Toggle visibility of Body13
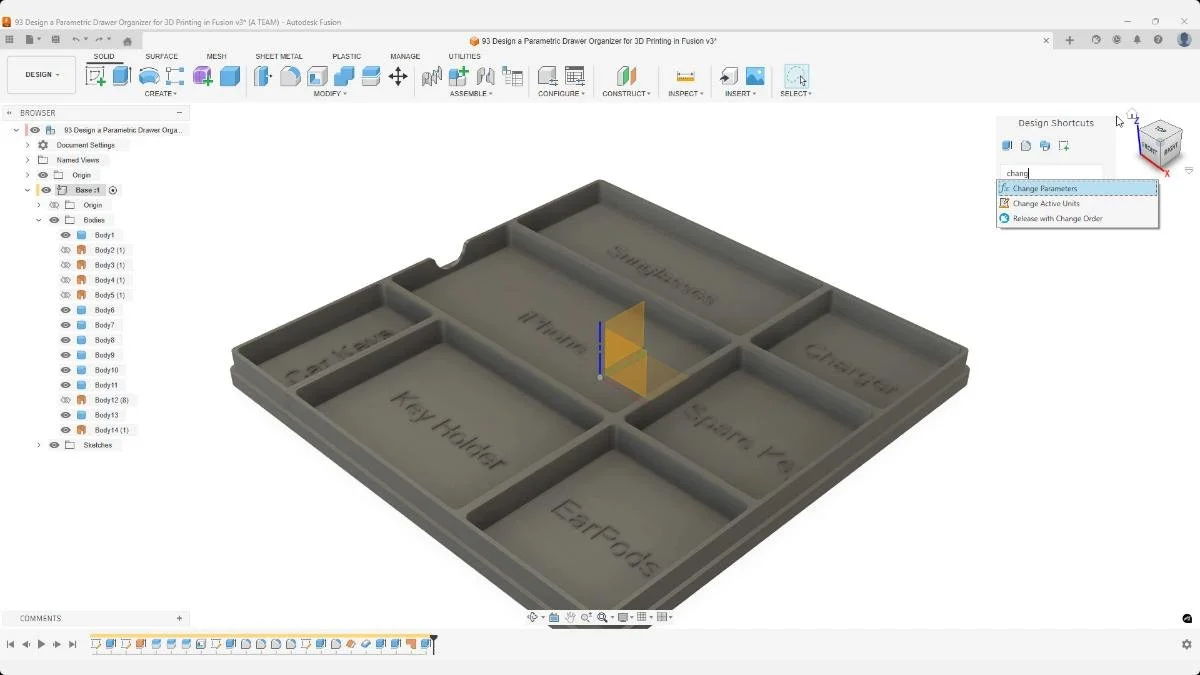Viewport: 1200px width, 675px height. (x=66, y=415)
